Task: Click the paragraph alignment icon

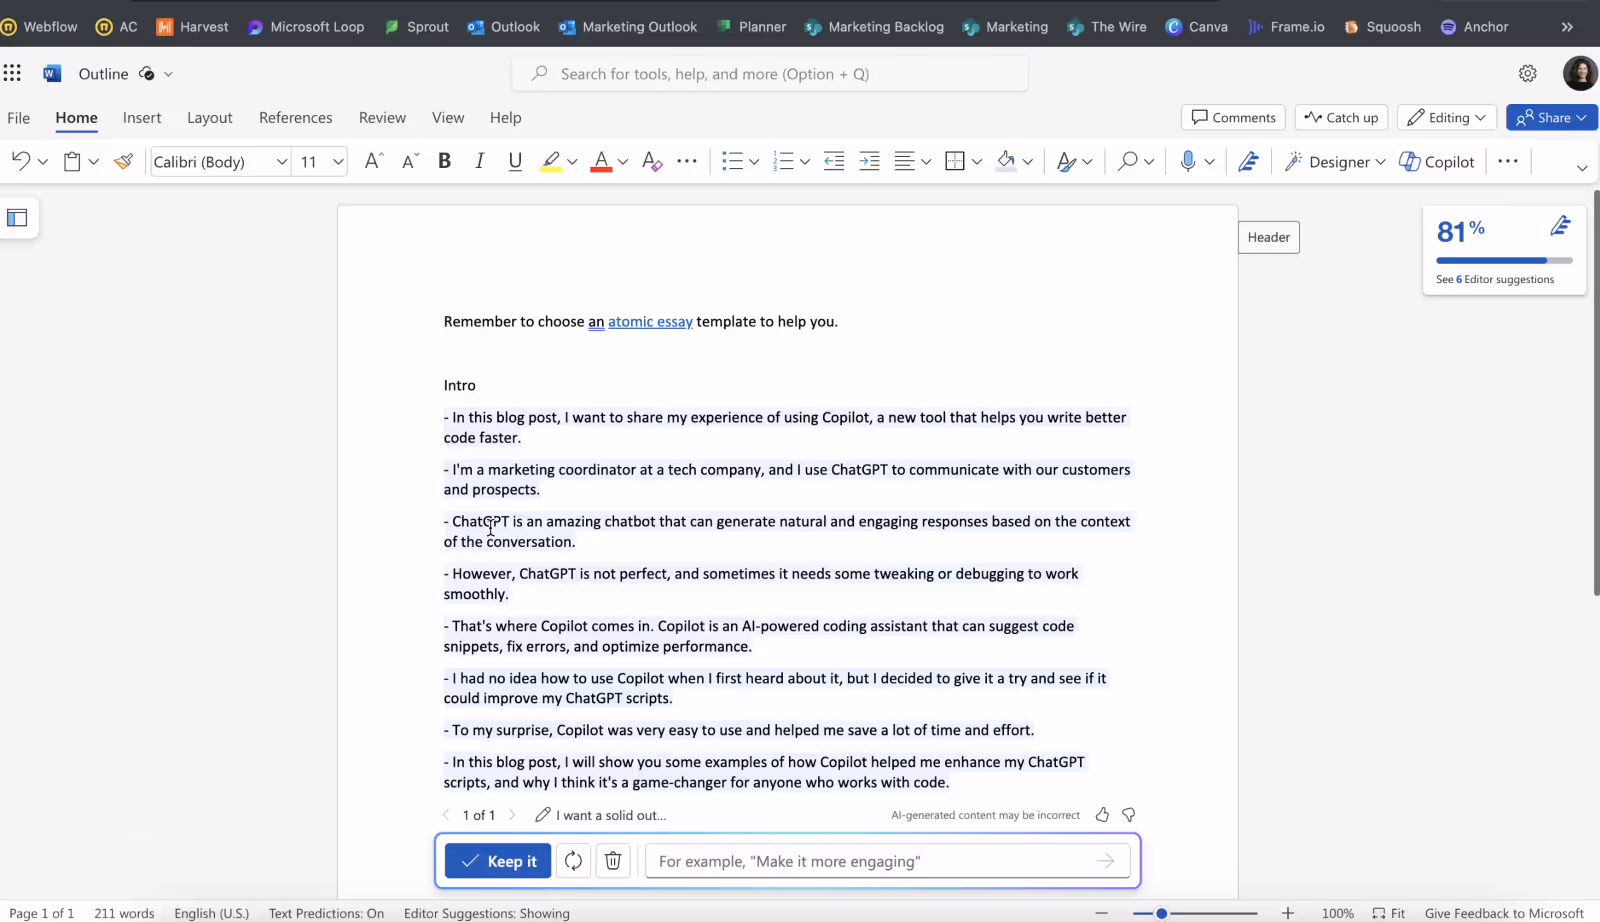Action: [x=905, y=161]
